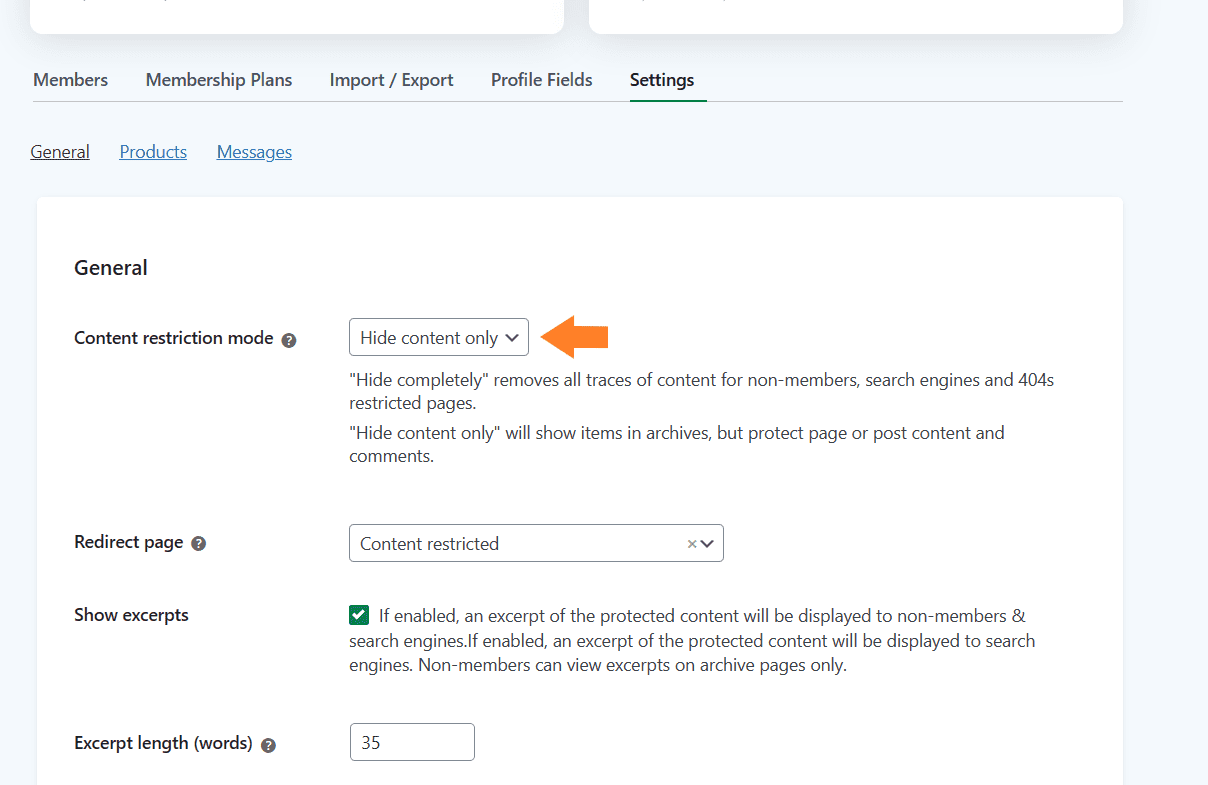Go to Profile Fields tab
The height and width of the screenshot is (785, 1208).
click(x=541, y=80)
